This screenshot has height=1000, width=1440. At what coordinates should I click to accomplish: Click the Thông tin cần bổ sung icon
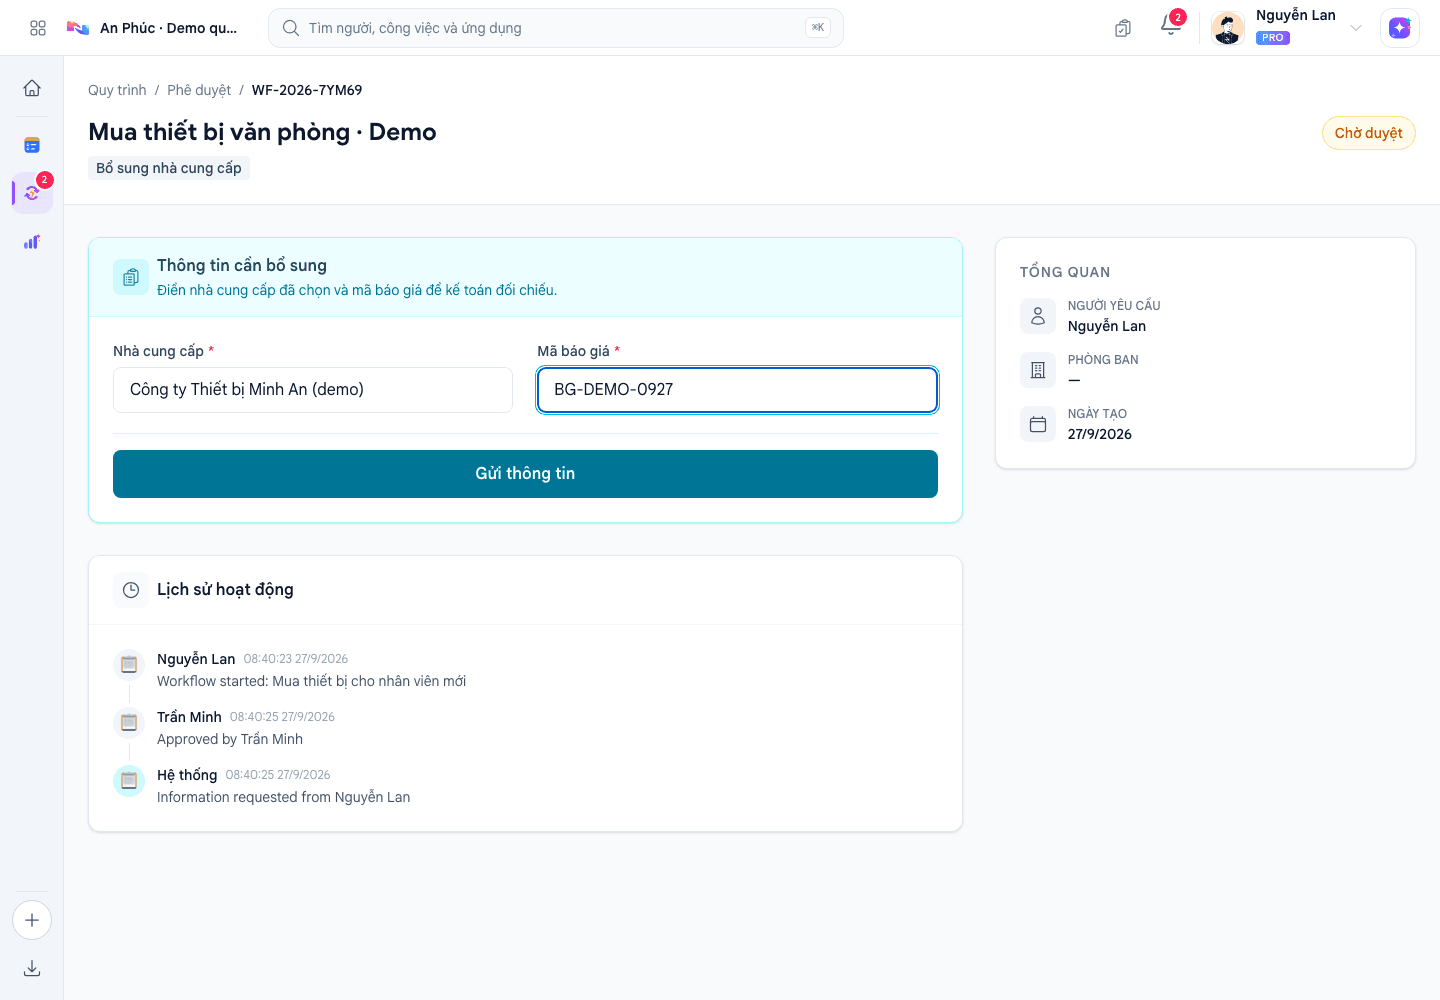[131, 278]
